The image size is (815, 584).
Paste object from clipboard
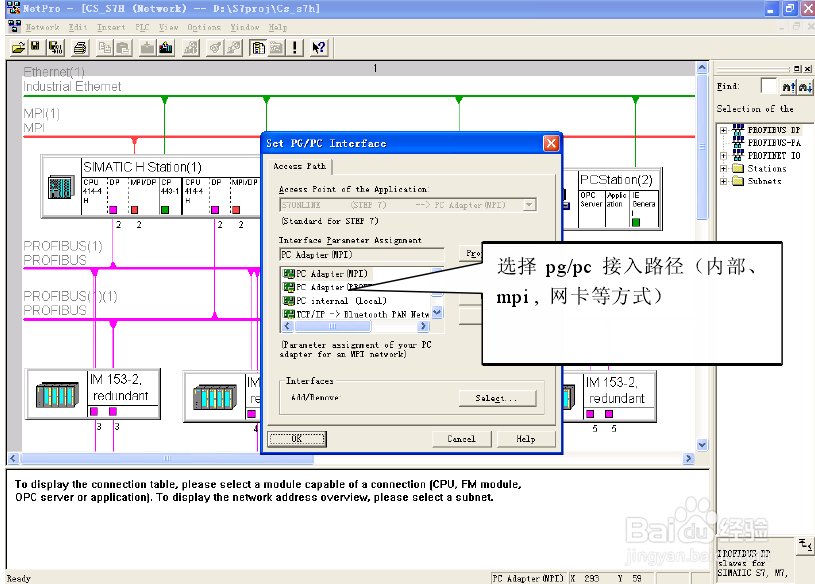(x=124, y=47)
